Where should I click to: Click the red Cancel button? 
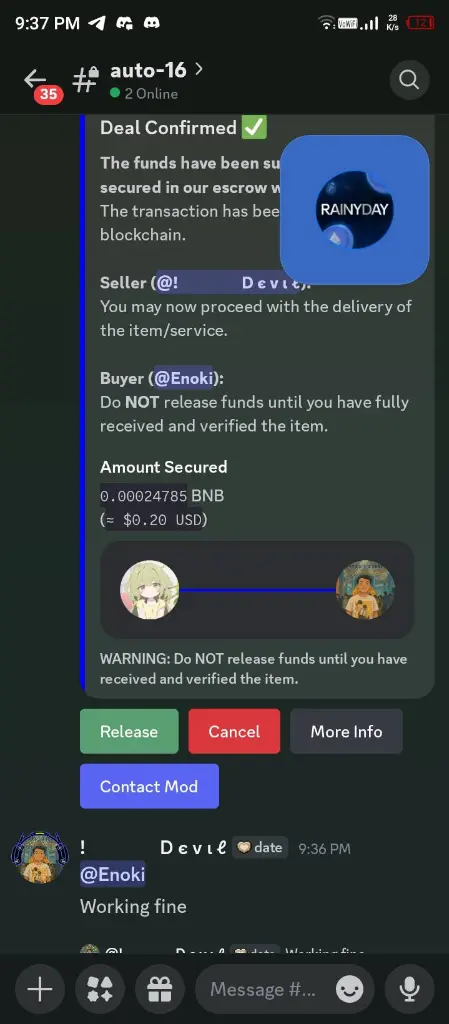tap(234, 731)
